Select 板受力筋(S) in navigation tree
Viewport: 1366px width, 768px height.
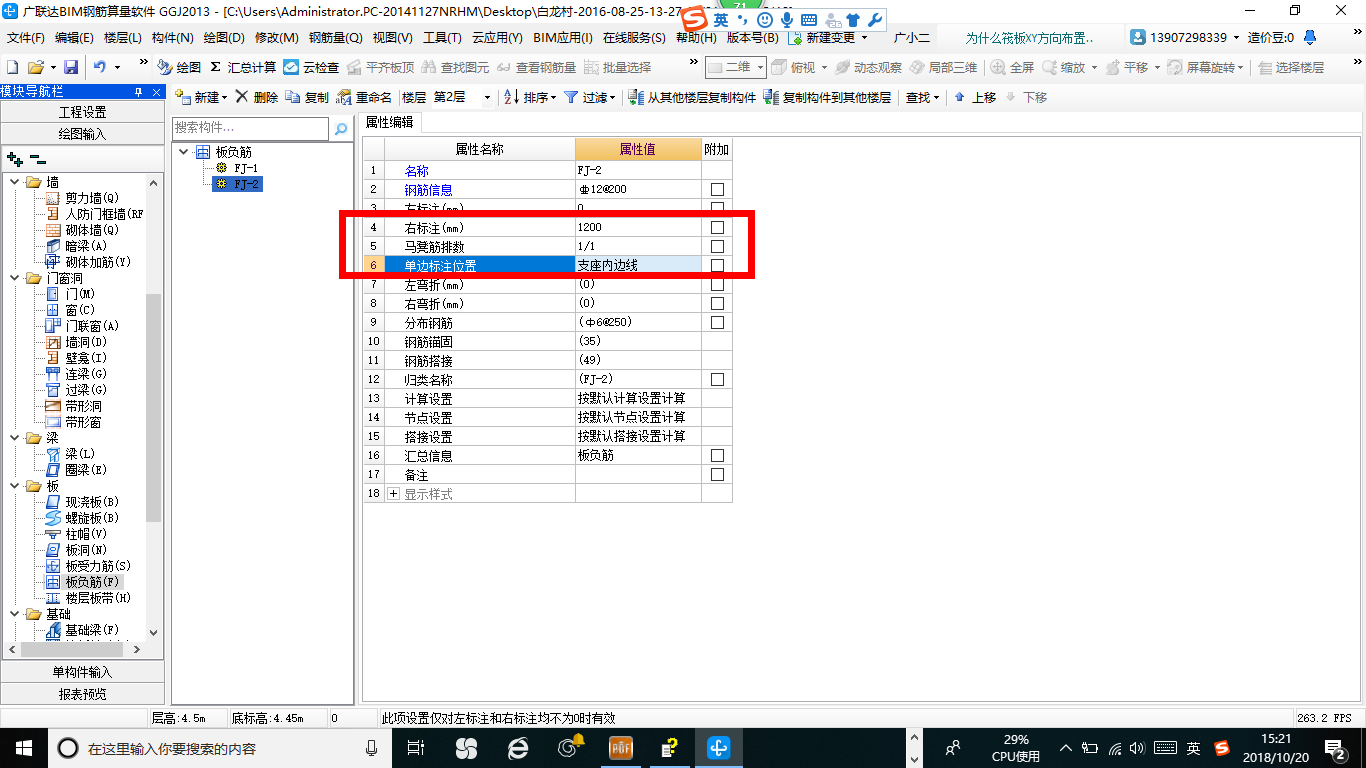pos(98,566)
